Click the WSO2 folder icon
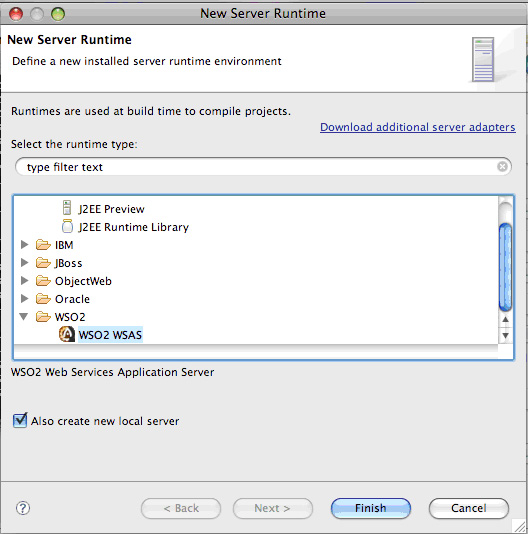 [x=43, y=317]
